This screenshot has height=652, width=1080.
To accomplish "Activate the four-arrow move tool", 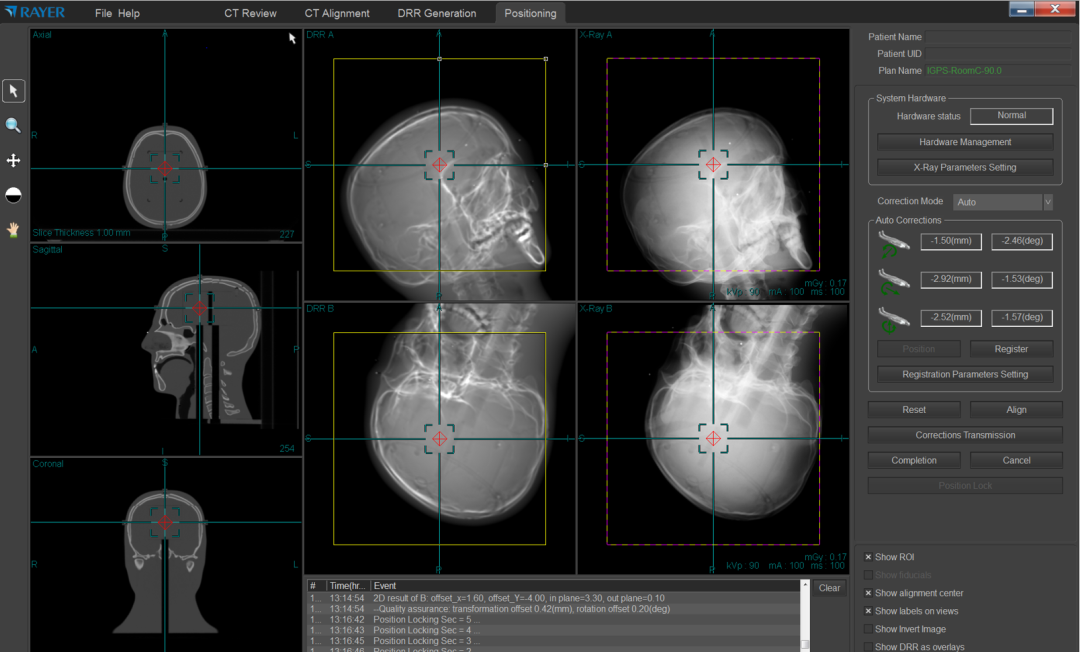I will click(14, 161).
